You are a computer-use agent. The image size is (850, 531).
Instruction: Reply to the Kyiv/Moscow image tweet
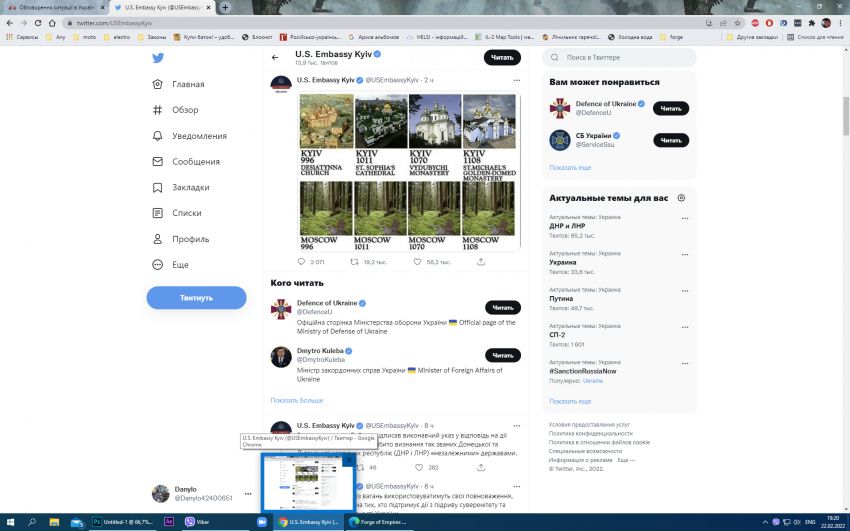[x=301, y=262]
